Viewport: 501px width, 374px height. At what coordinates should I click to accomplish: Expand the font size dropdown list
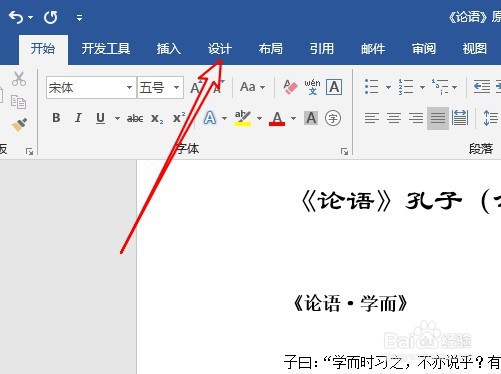pos(177,88)
